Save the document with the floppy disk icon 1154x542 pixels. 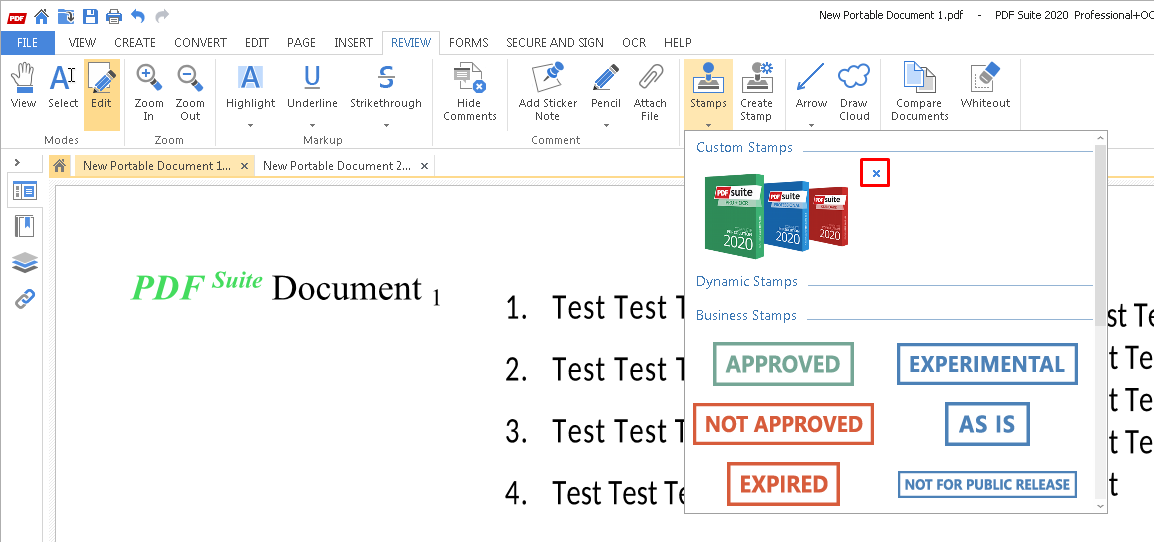tap(90, 15)
